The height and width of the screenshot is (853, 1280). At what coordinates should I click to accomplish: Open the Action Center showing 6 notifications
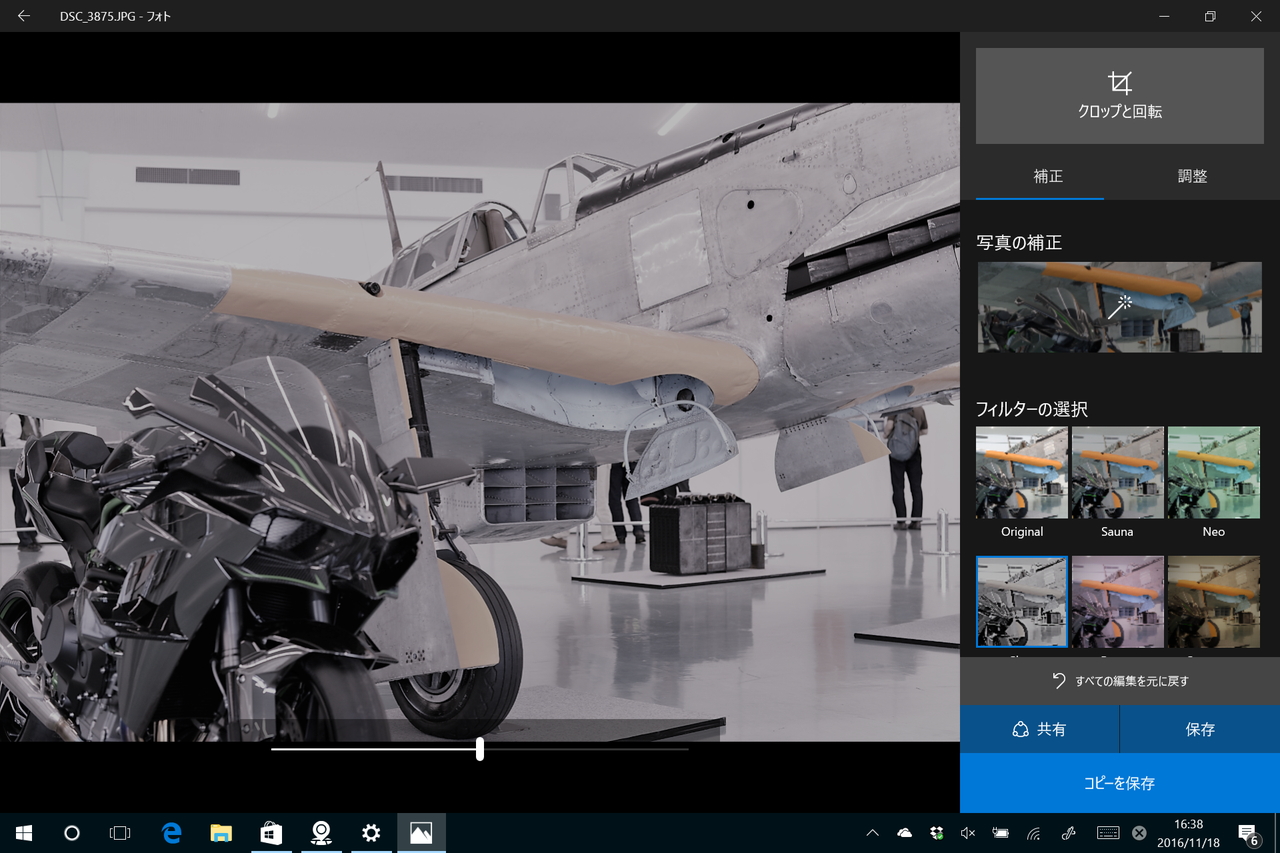(x=1248, y=833)
